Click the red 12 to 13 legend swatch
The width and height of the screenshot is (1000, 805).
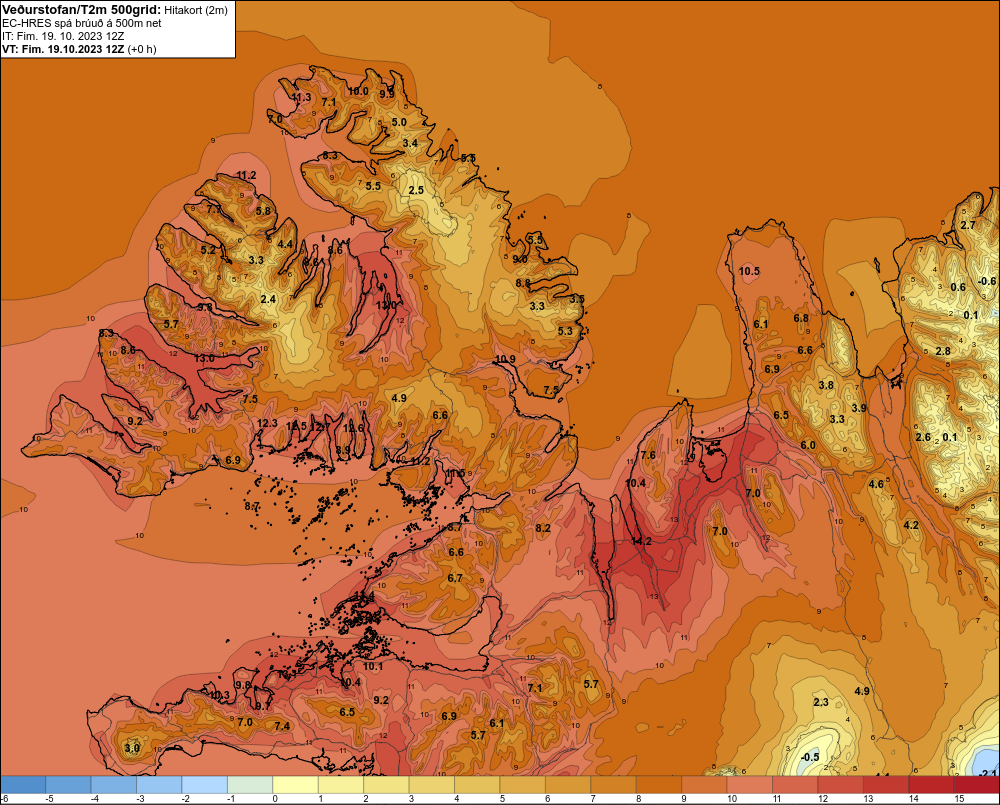tap(841, 785)
